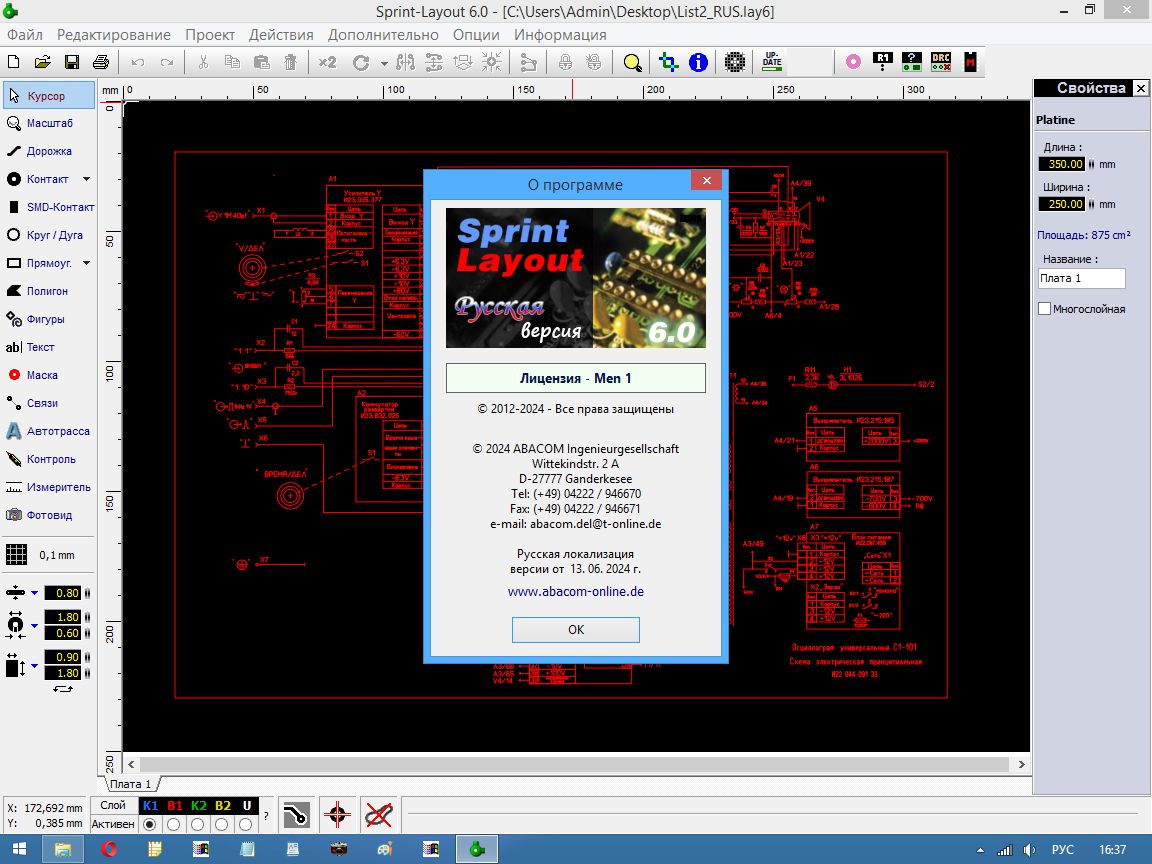
Task: Click the РУС language indicator
Action: (x=1062, y=849)
